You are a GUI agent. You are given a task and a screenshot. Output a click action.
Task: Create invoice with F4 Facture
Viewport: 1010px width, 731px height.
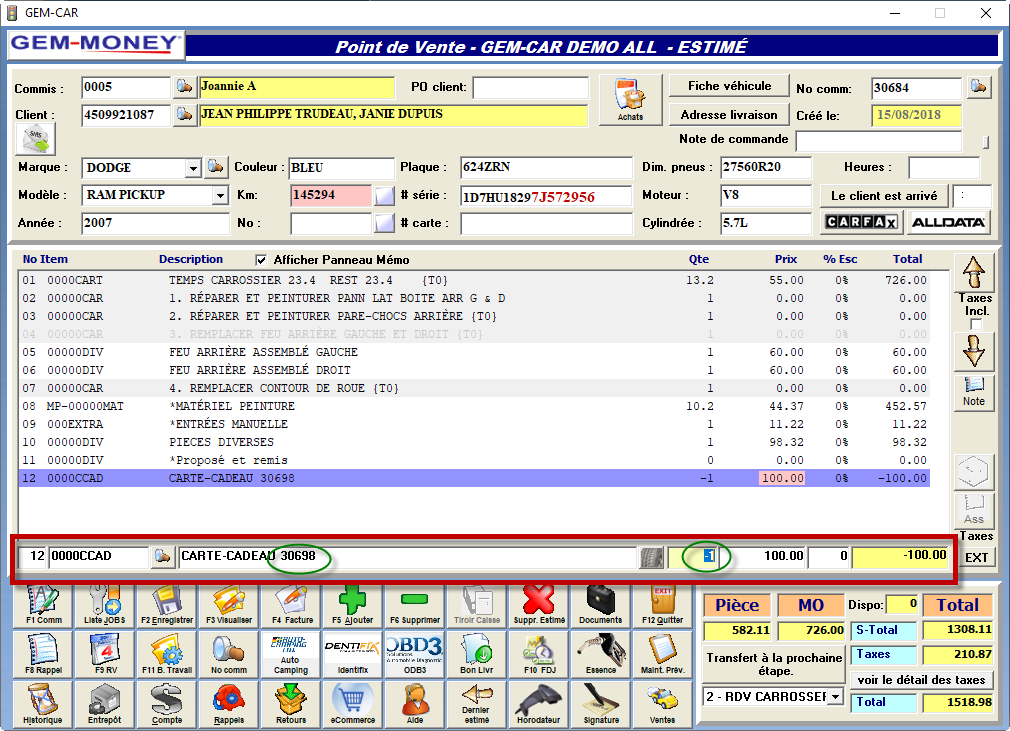(291, 605)
